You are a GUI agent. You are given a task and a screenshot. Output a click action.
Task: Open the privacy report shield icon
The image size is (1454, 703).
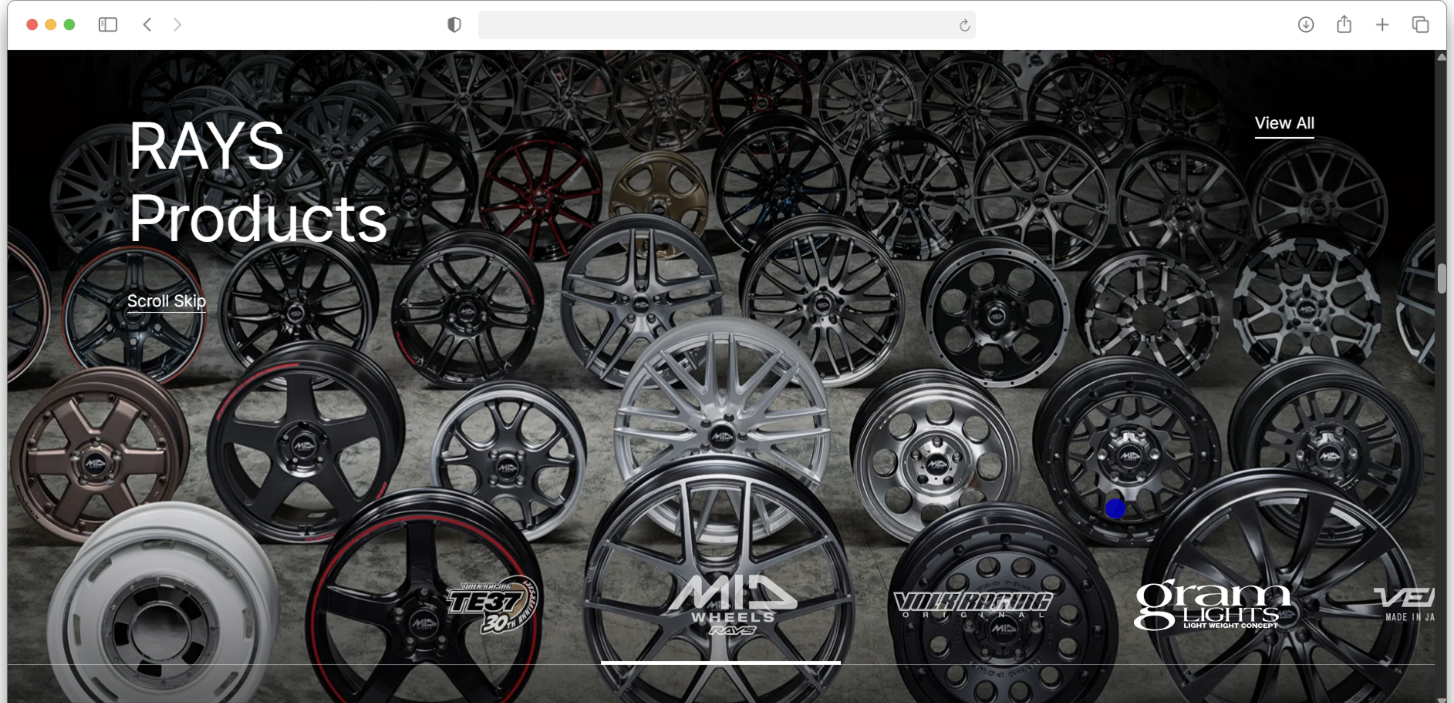point(454,25)
